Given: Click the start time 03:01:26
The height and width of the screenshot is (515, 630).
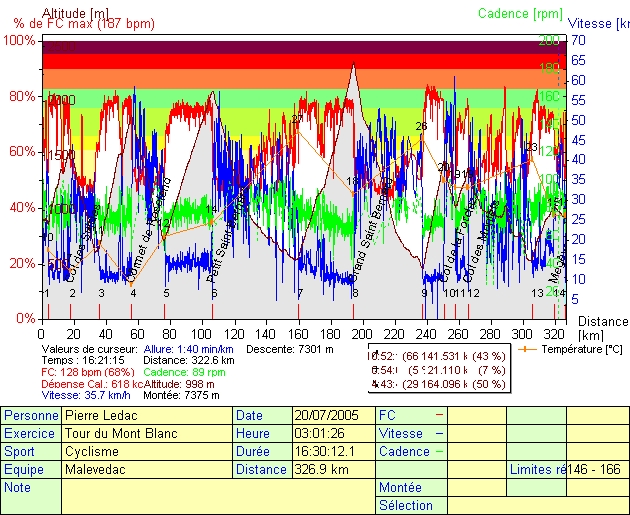Looking at the screenshot, I should click(319, 433).
